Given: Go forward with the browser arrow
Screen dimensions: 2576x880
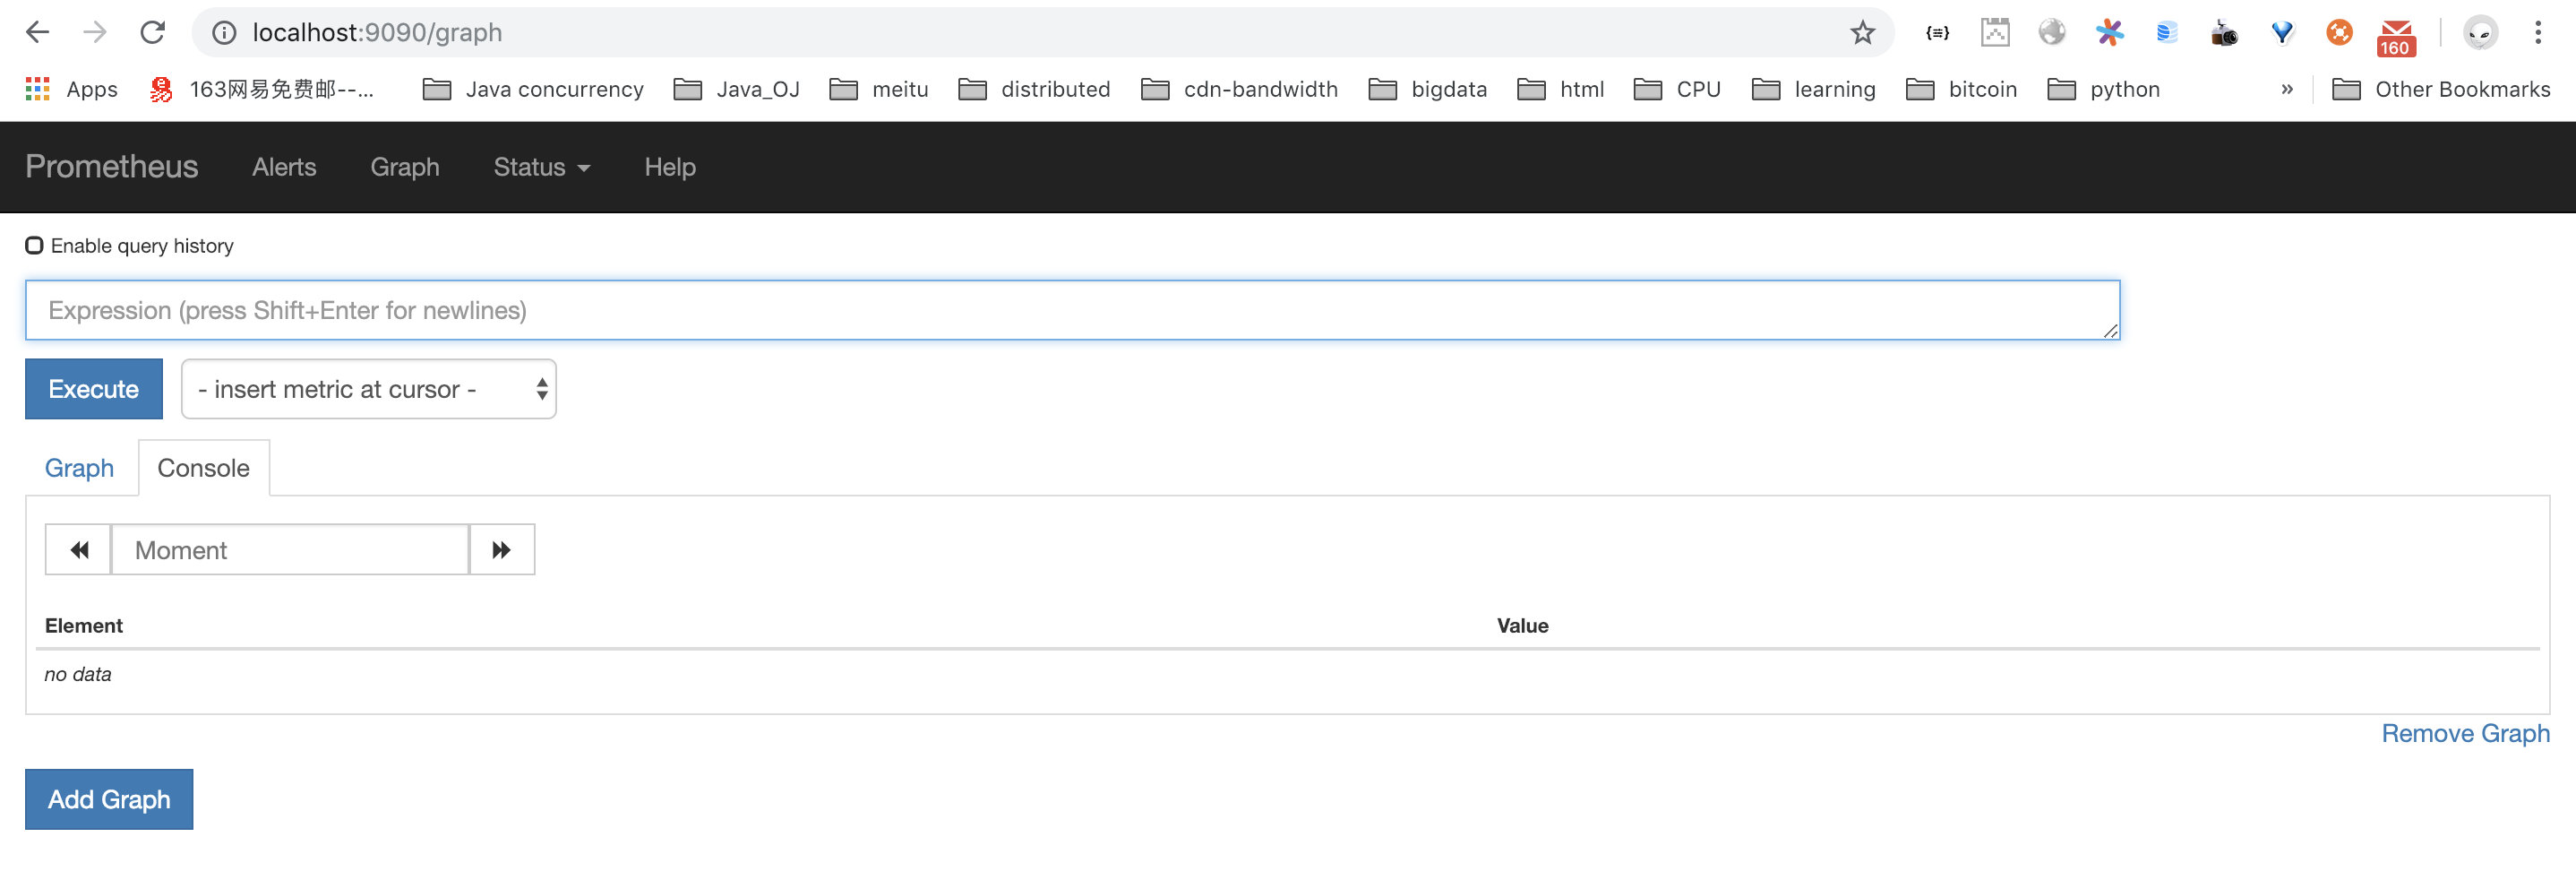Looking at the screenshot, I should [94, 32].
